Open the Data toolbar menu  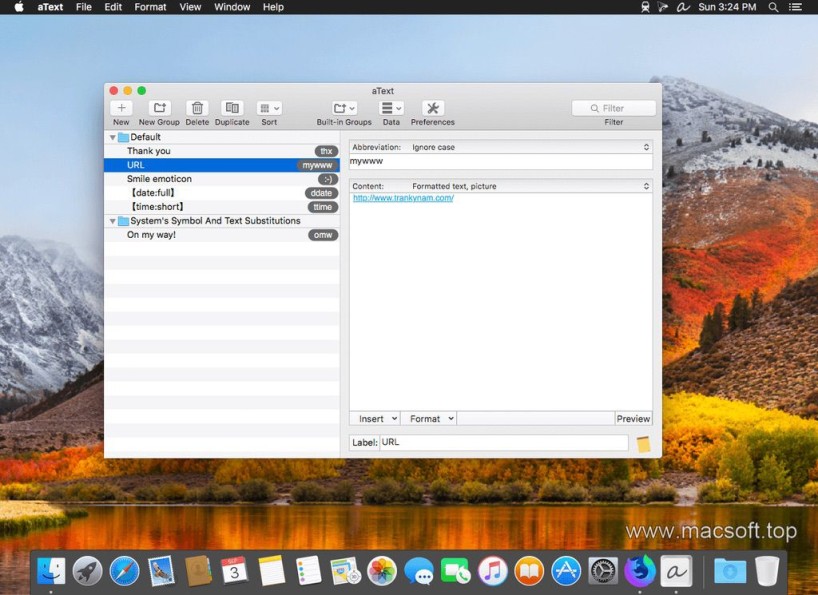tap(391, 108)
